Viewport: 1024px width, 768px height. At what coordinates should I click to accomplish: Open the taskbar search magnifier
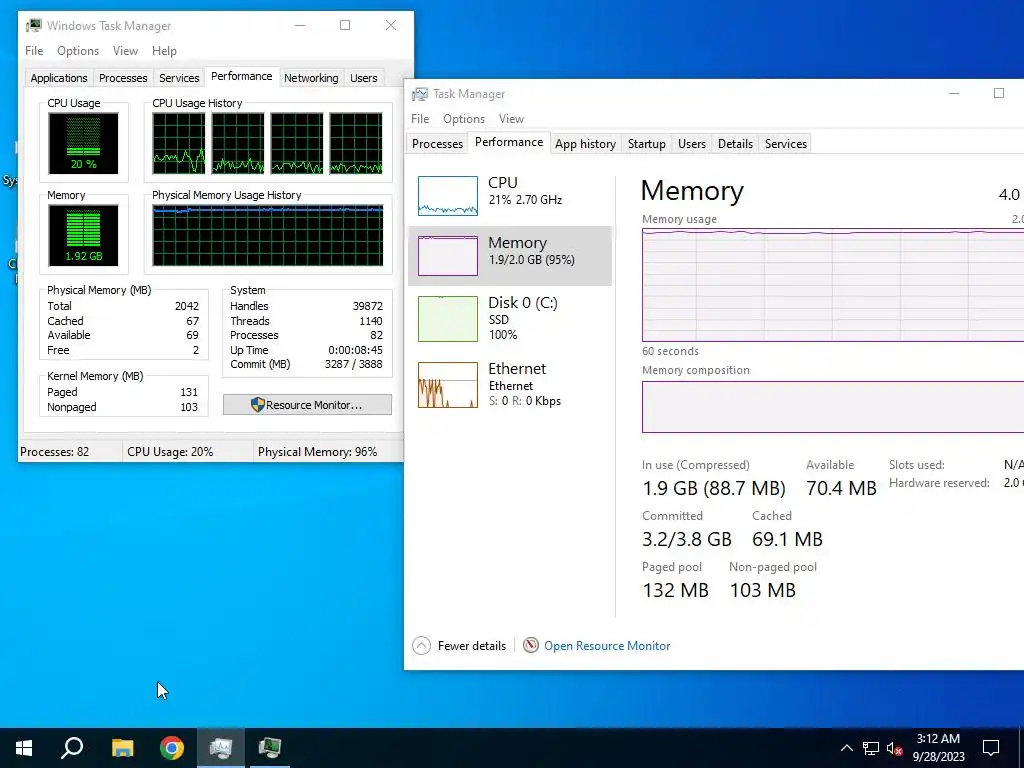pyautogui.click(x=72, y=748)
